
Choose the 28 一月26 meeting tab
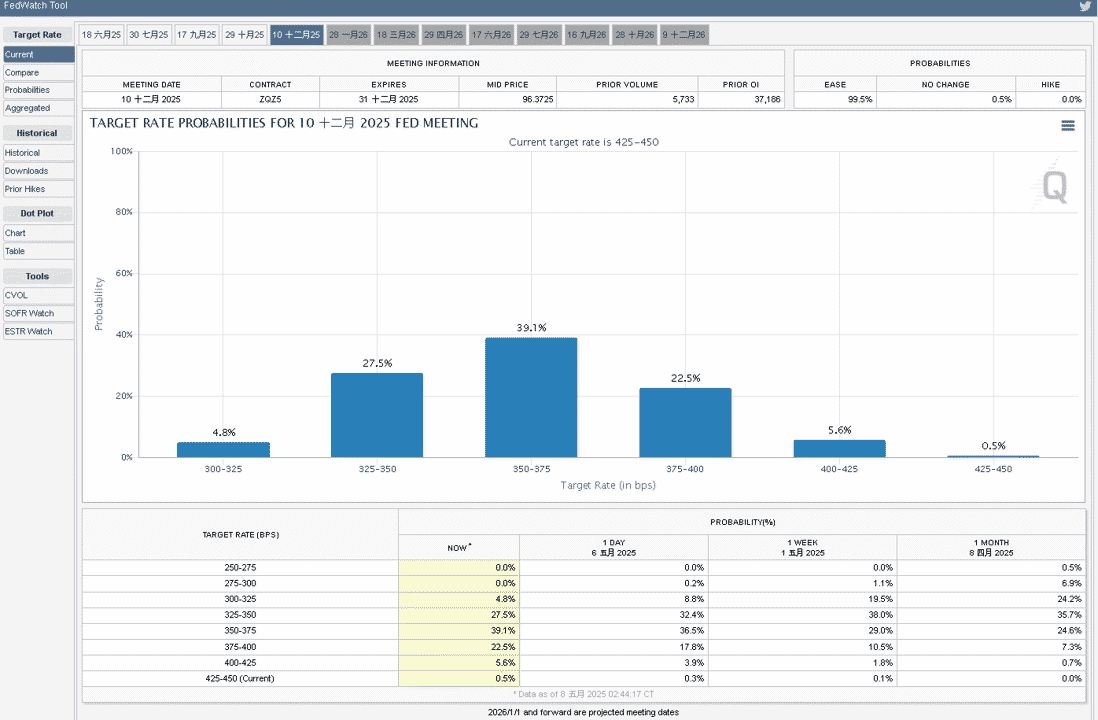(x=348, y=35)
